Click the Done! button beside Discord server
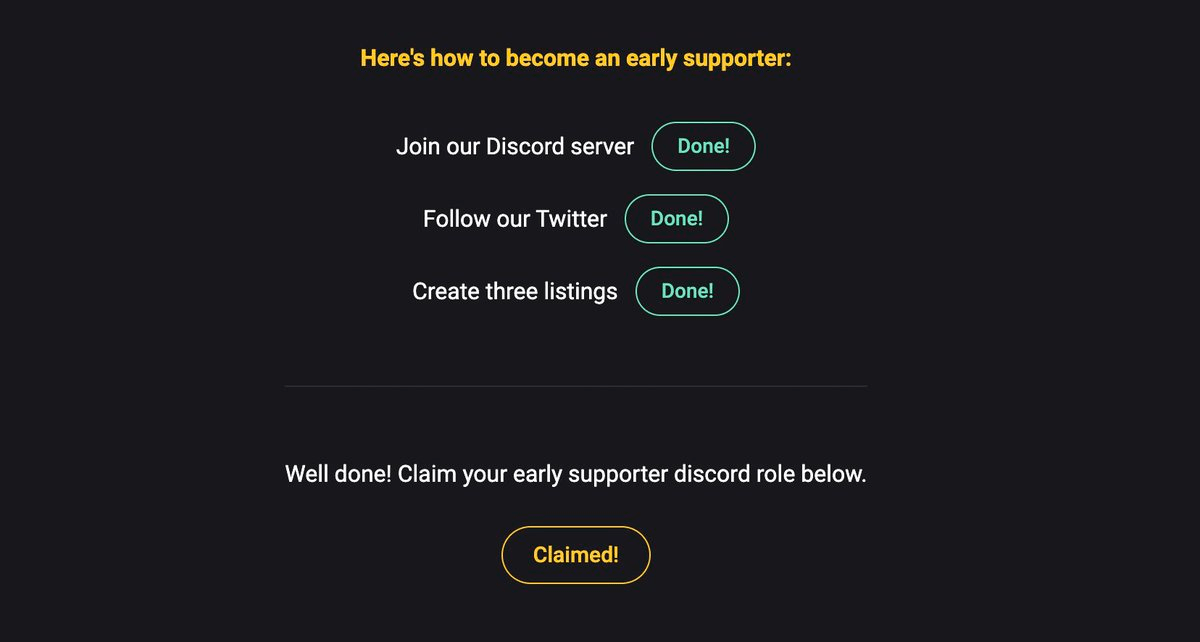 click(703, 146)
